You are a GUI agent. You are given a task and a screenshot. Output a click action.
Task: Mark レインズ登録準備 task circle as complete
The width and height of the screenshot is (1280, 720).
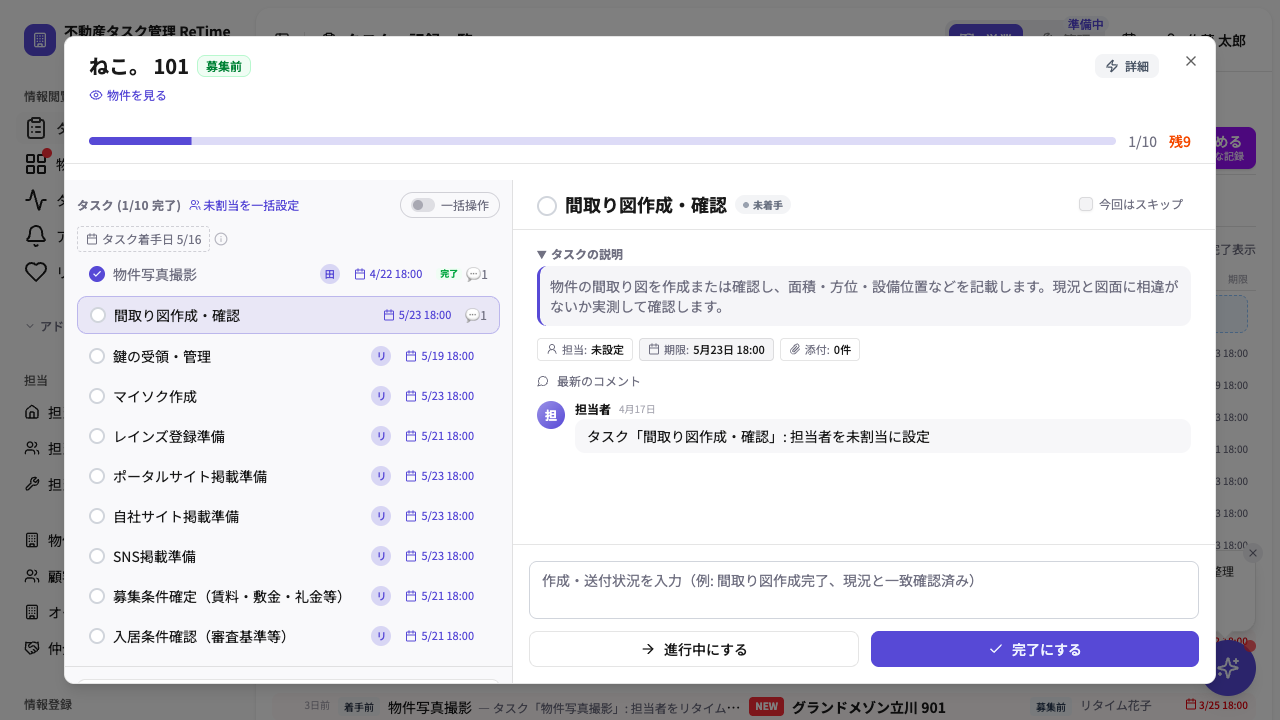click(x=97, y=436)
